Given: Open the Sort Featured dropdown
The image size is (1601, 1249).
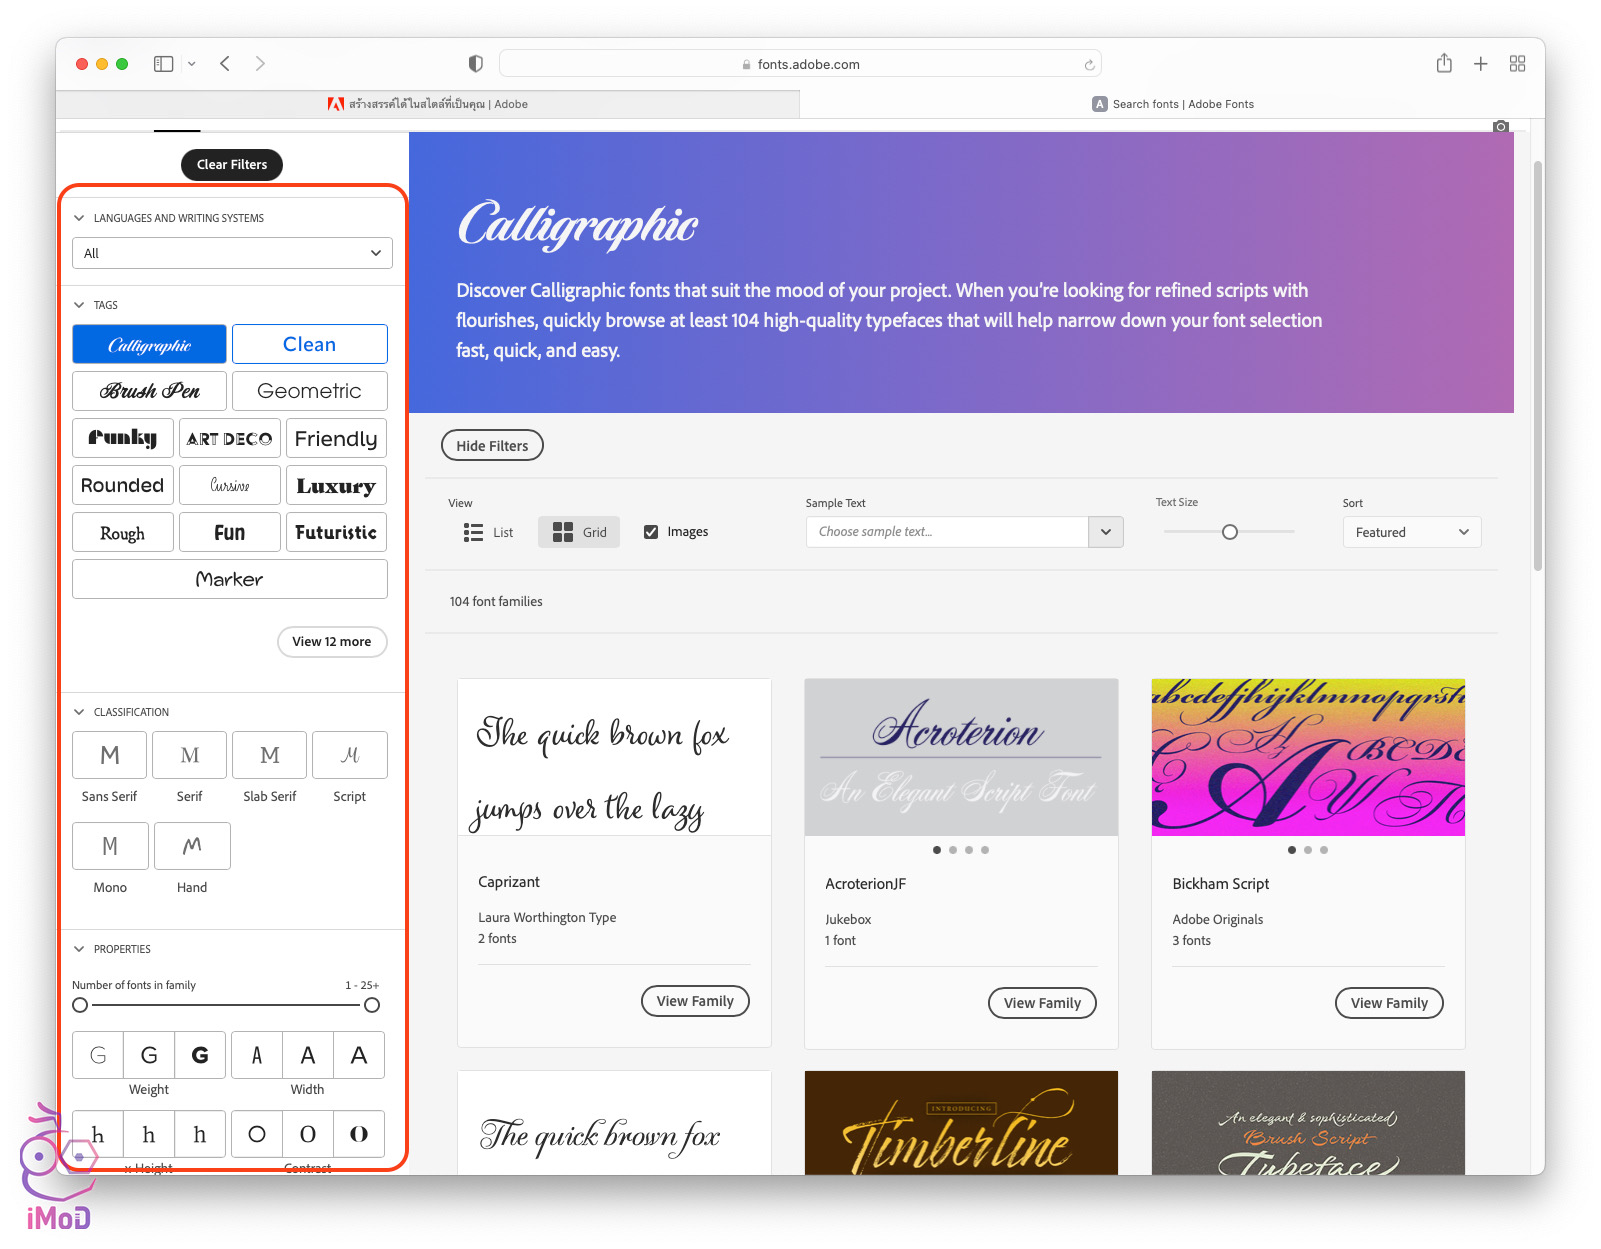Looking at the screenshot, I should [1411, 532].
